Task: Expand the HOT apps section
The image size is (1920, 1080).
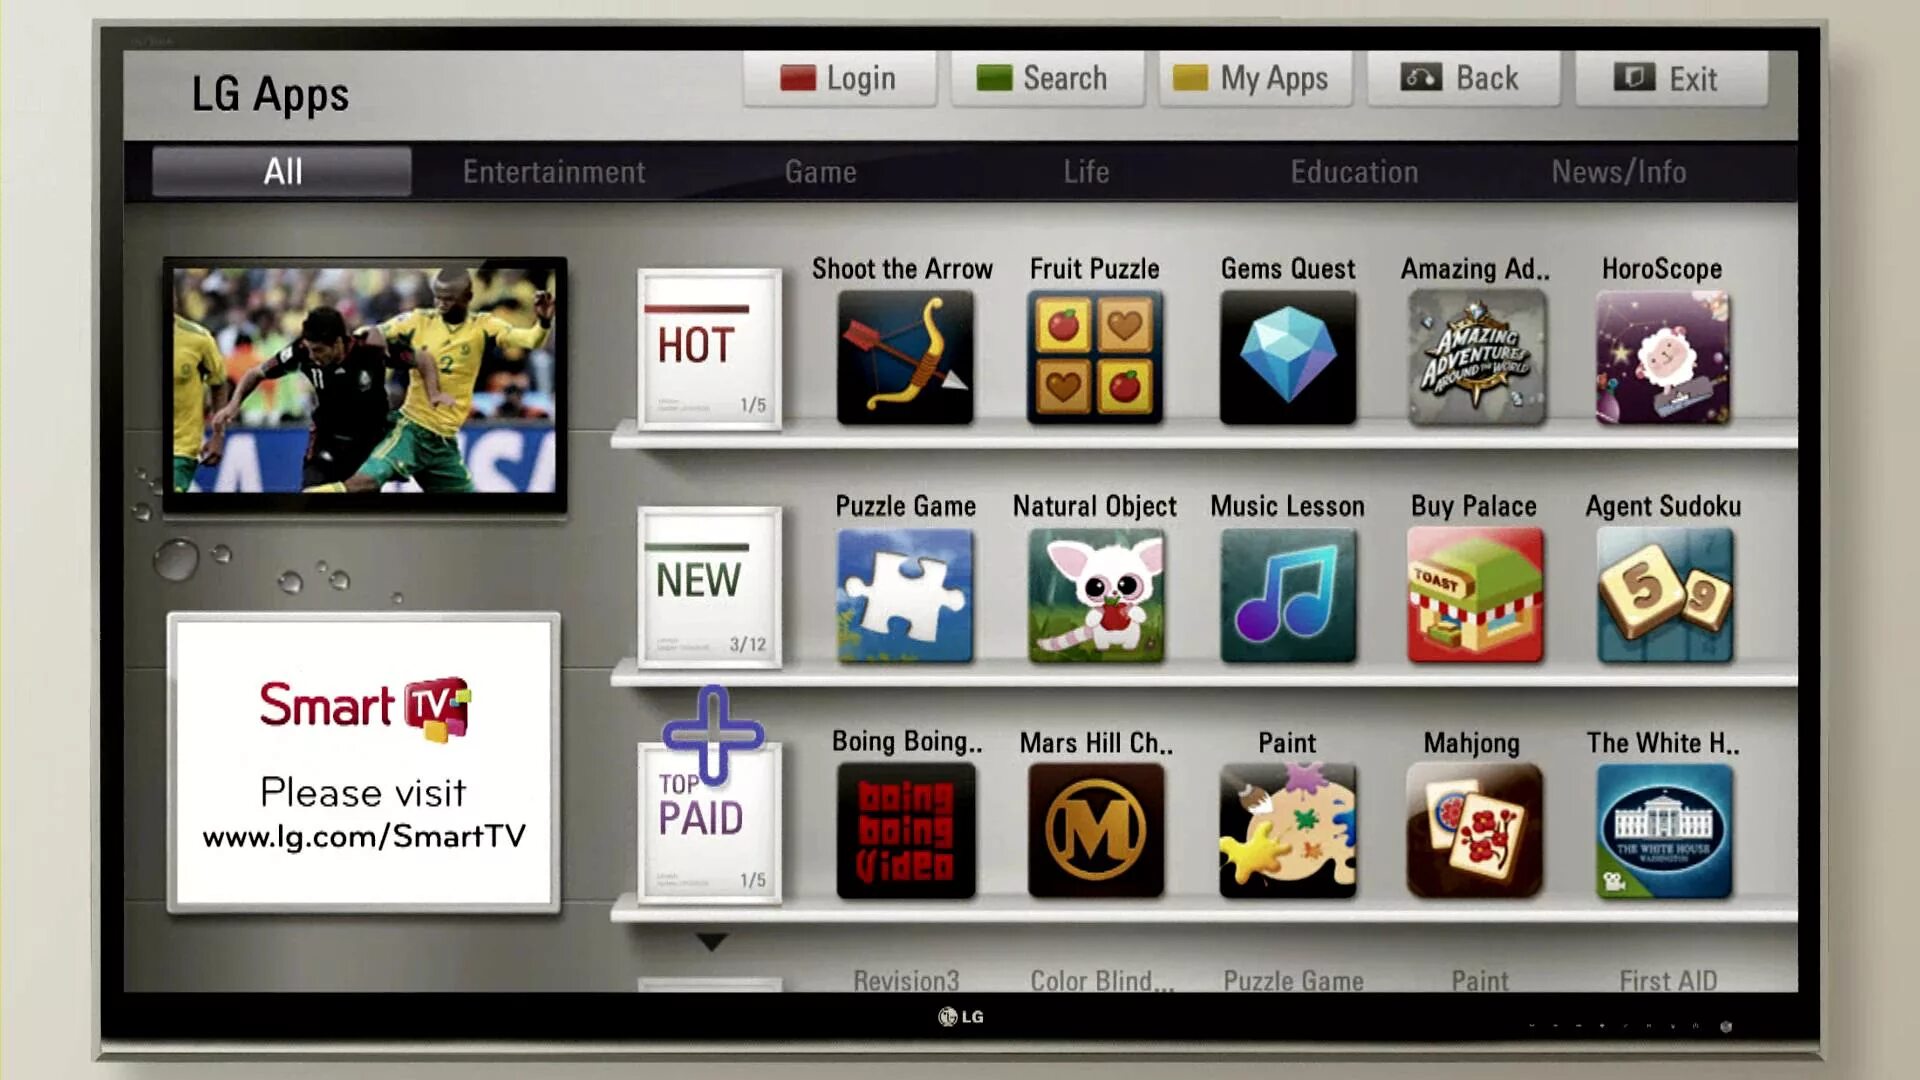Action: tap(709, 347)
